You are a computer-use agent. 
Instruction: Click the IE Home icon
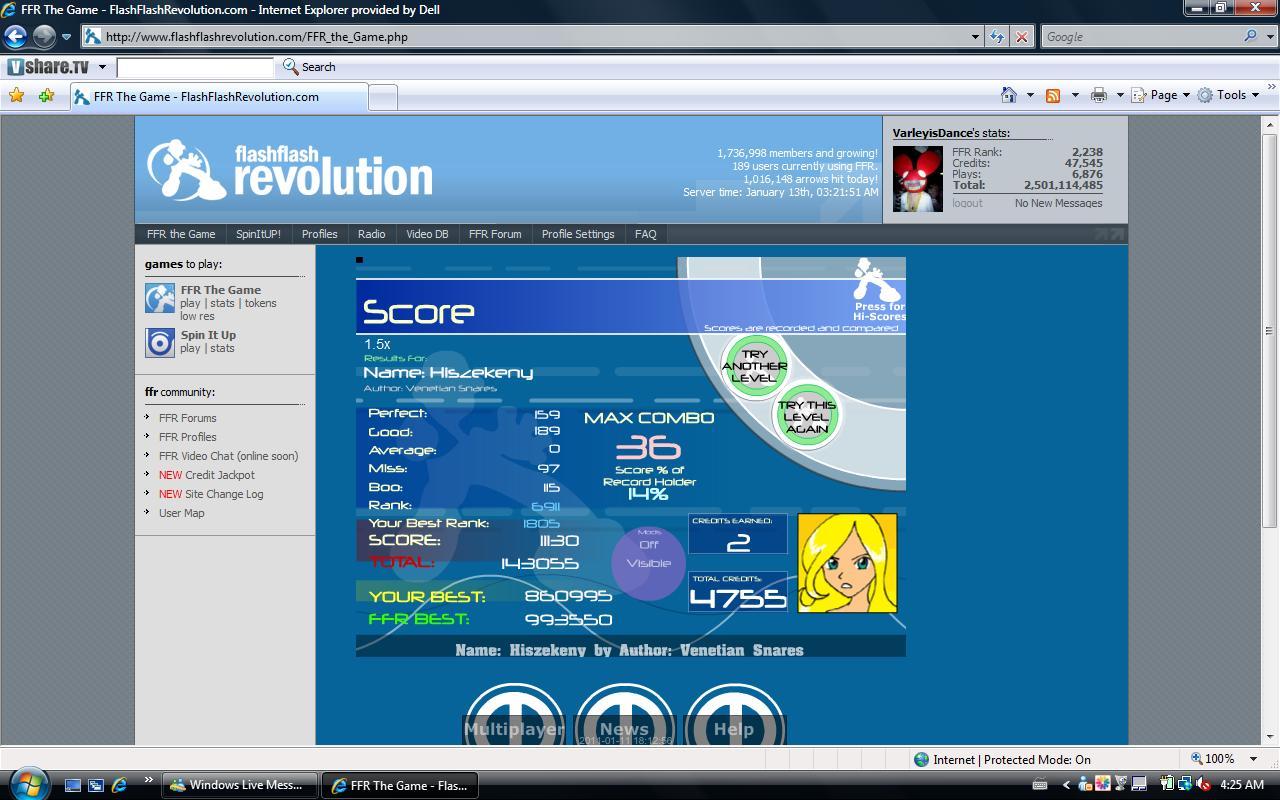click(x=1009, y=95)
